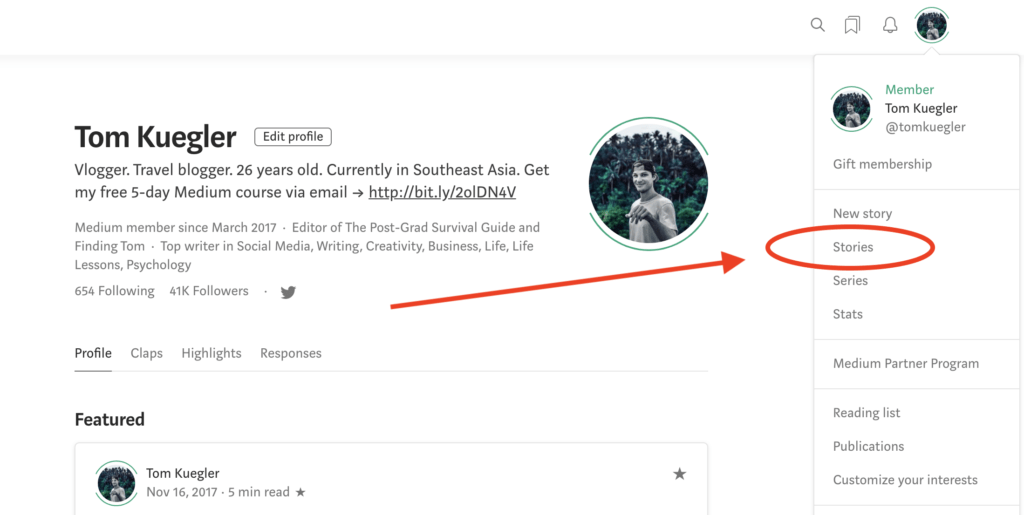Click Gift membership in menu

coord(882,164)
